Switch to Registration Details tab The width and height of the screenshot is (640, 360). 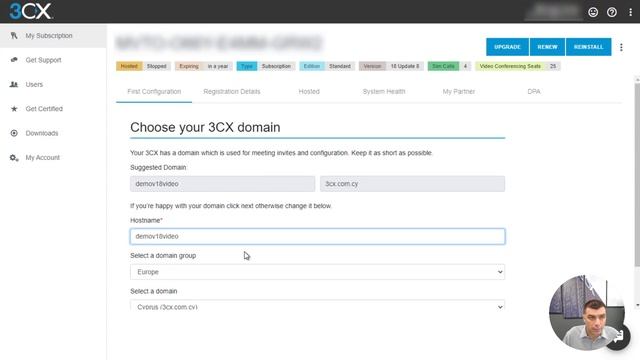tap(231, 91)
